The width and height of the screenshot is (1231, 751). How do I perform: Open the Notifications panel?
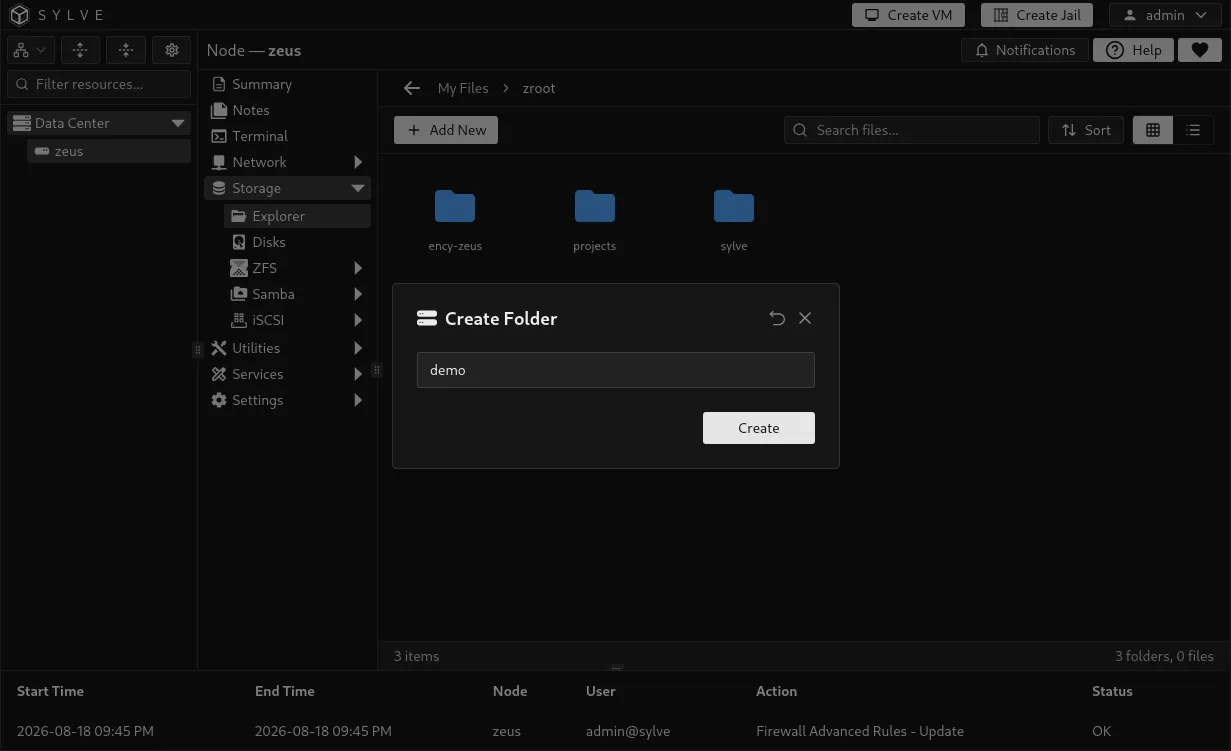pos(1024,50)
